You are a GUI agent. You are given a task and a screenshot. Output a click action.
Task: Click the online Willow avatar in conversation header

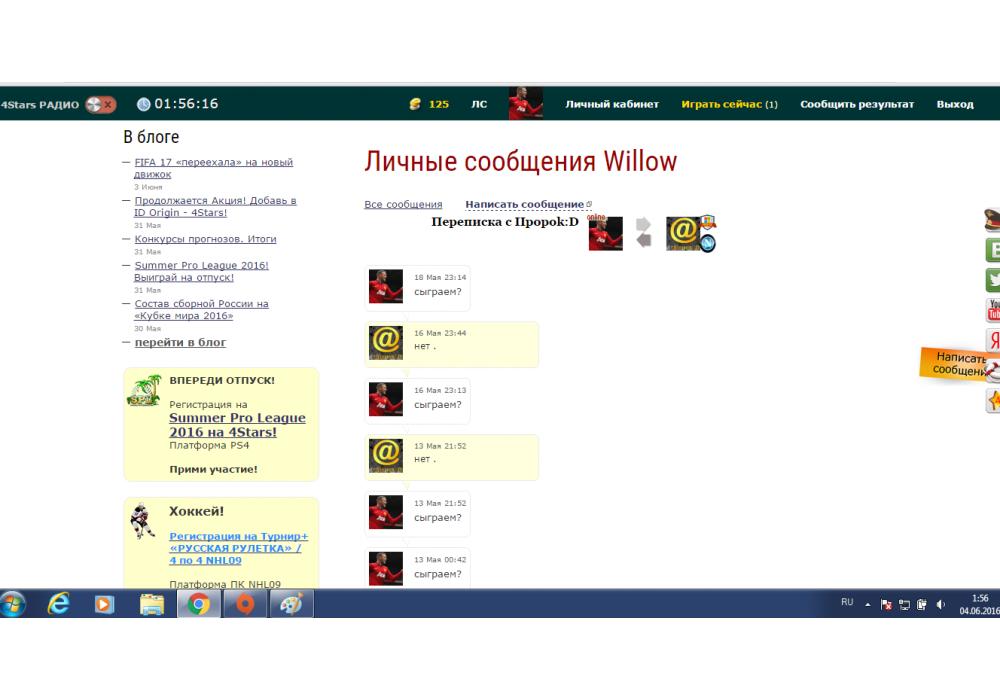tap(605, 233)
